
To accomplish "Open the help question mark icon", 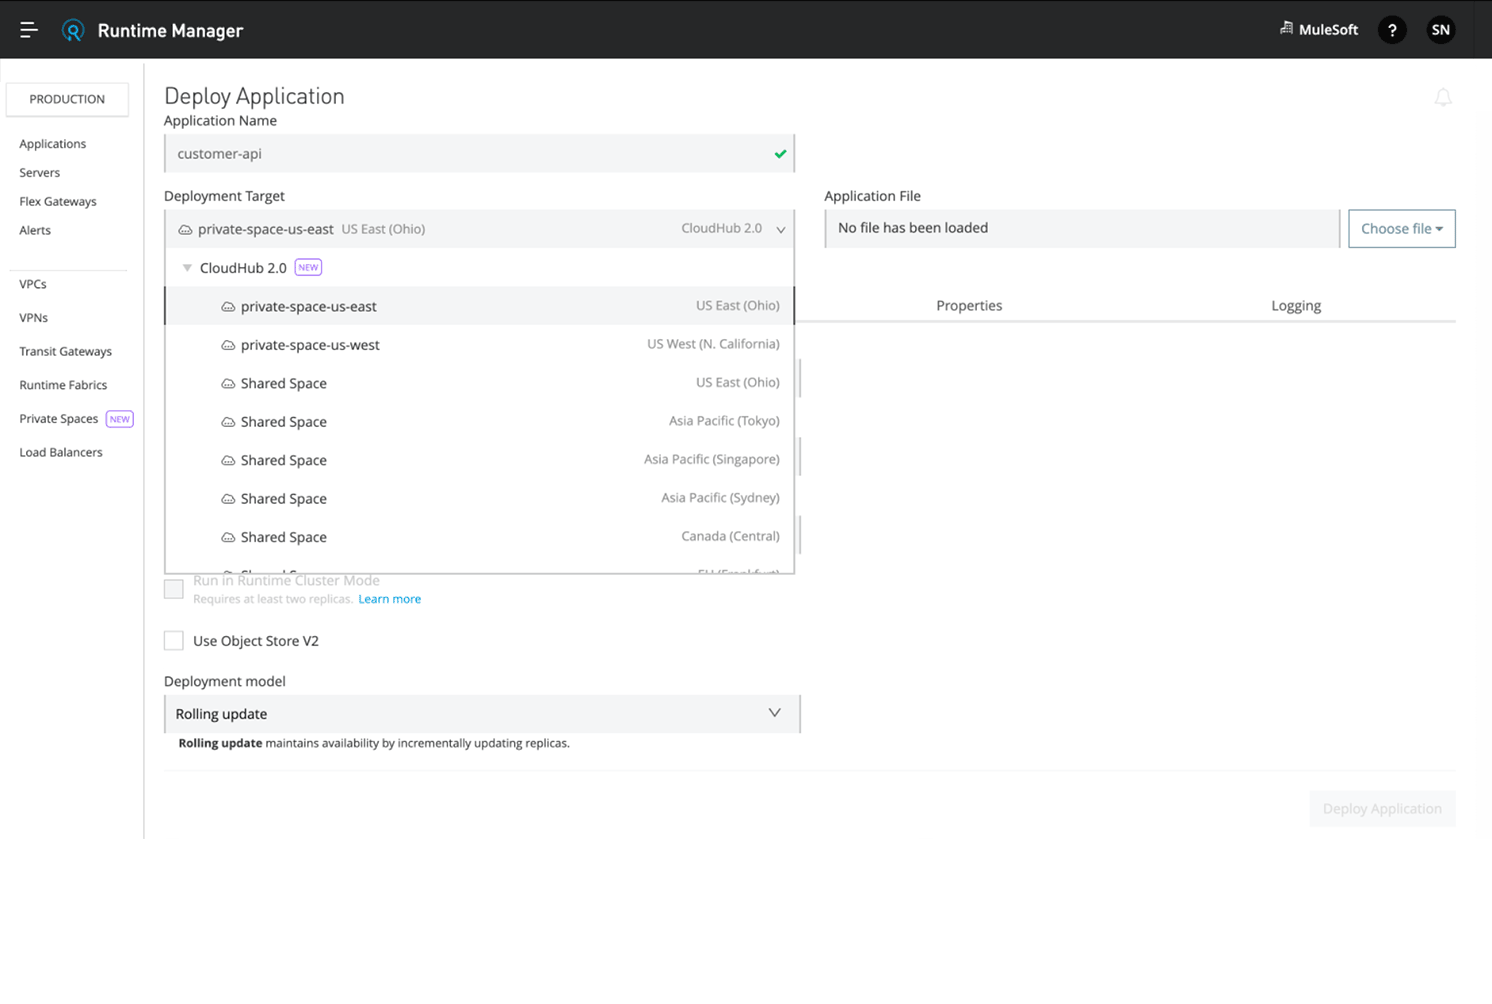I will [1392, 30].
